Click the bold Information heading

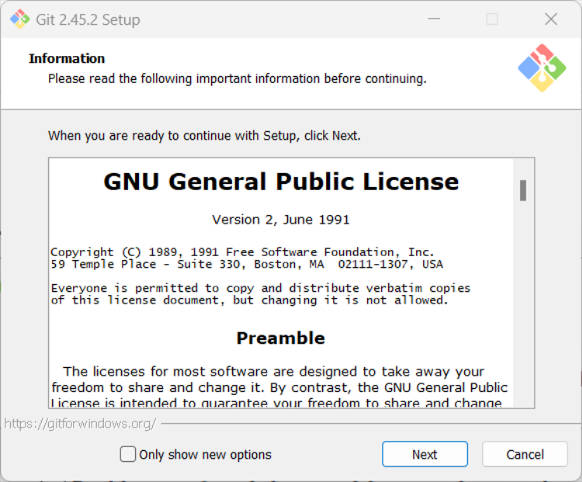tap(67, 59)
